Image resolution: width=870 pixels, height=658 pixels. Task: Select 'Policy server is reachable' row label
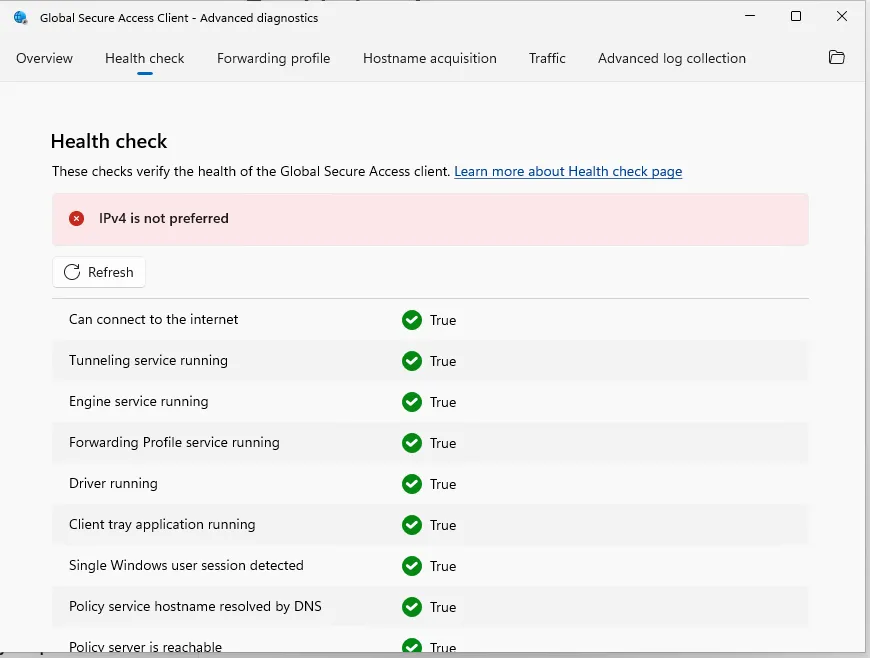(x=145, y=647)
